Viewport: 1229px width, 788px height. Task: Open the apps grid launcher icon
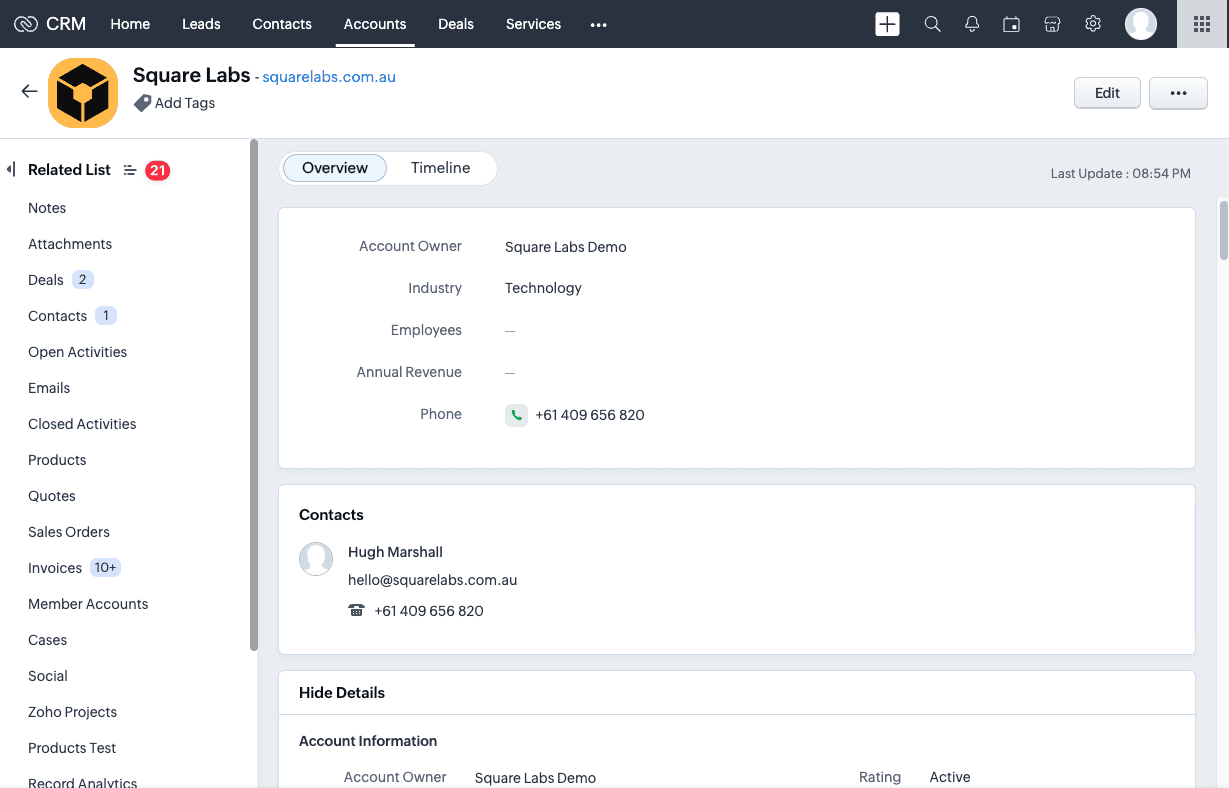pos(1202,24)
